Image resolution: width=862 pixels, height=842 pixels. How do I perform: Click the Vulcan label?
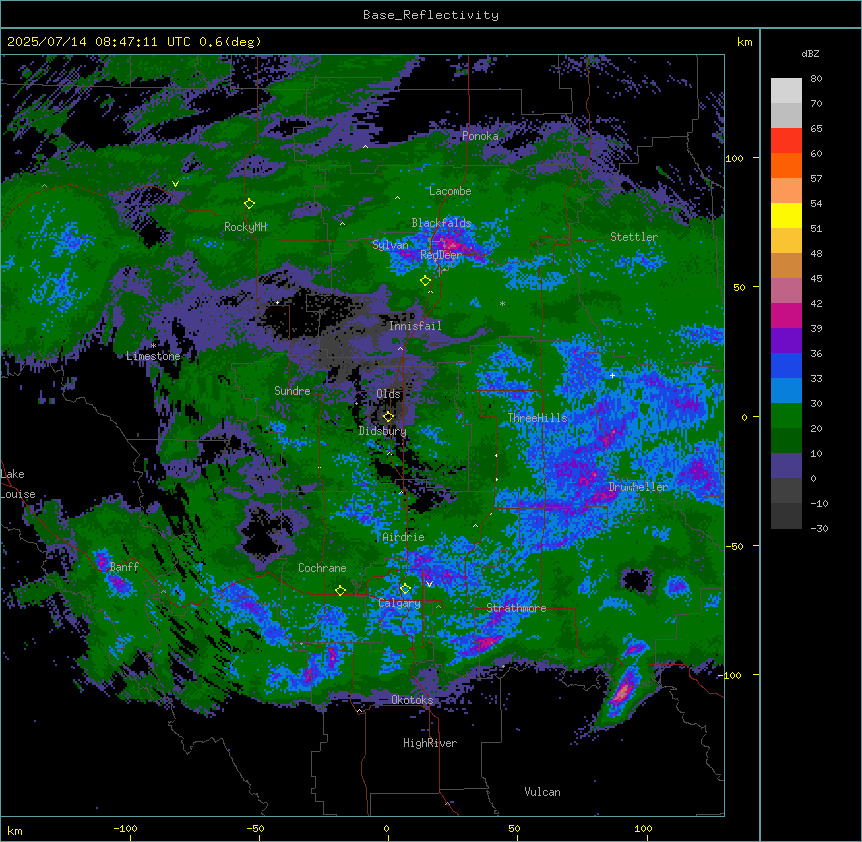pos(543,792)
